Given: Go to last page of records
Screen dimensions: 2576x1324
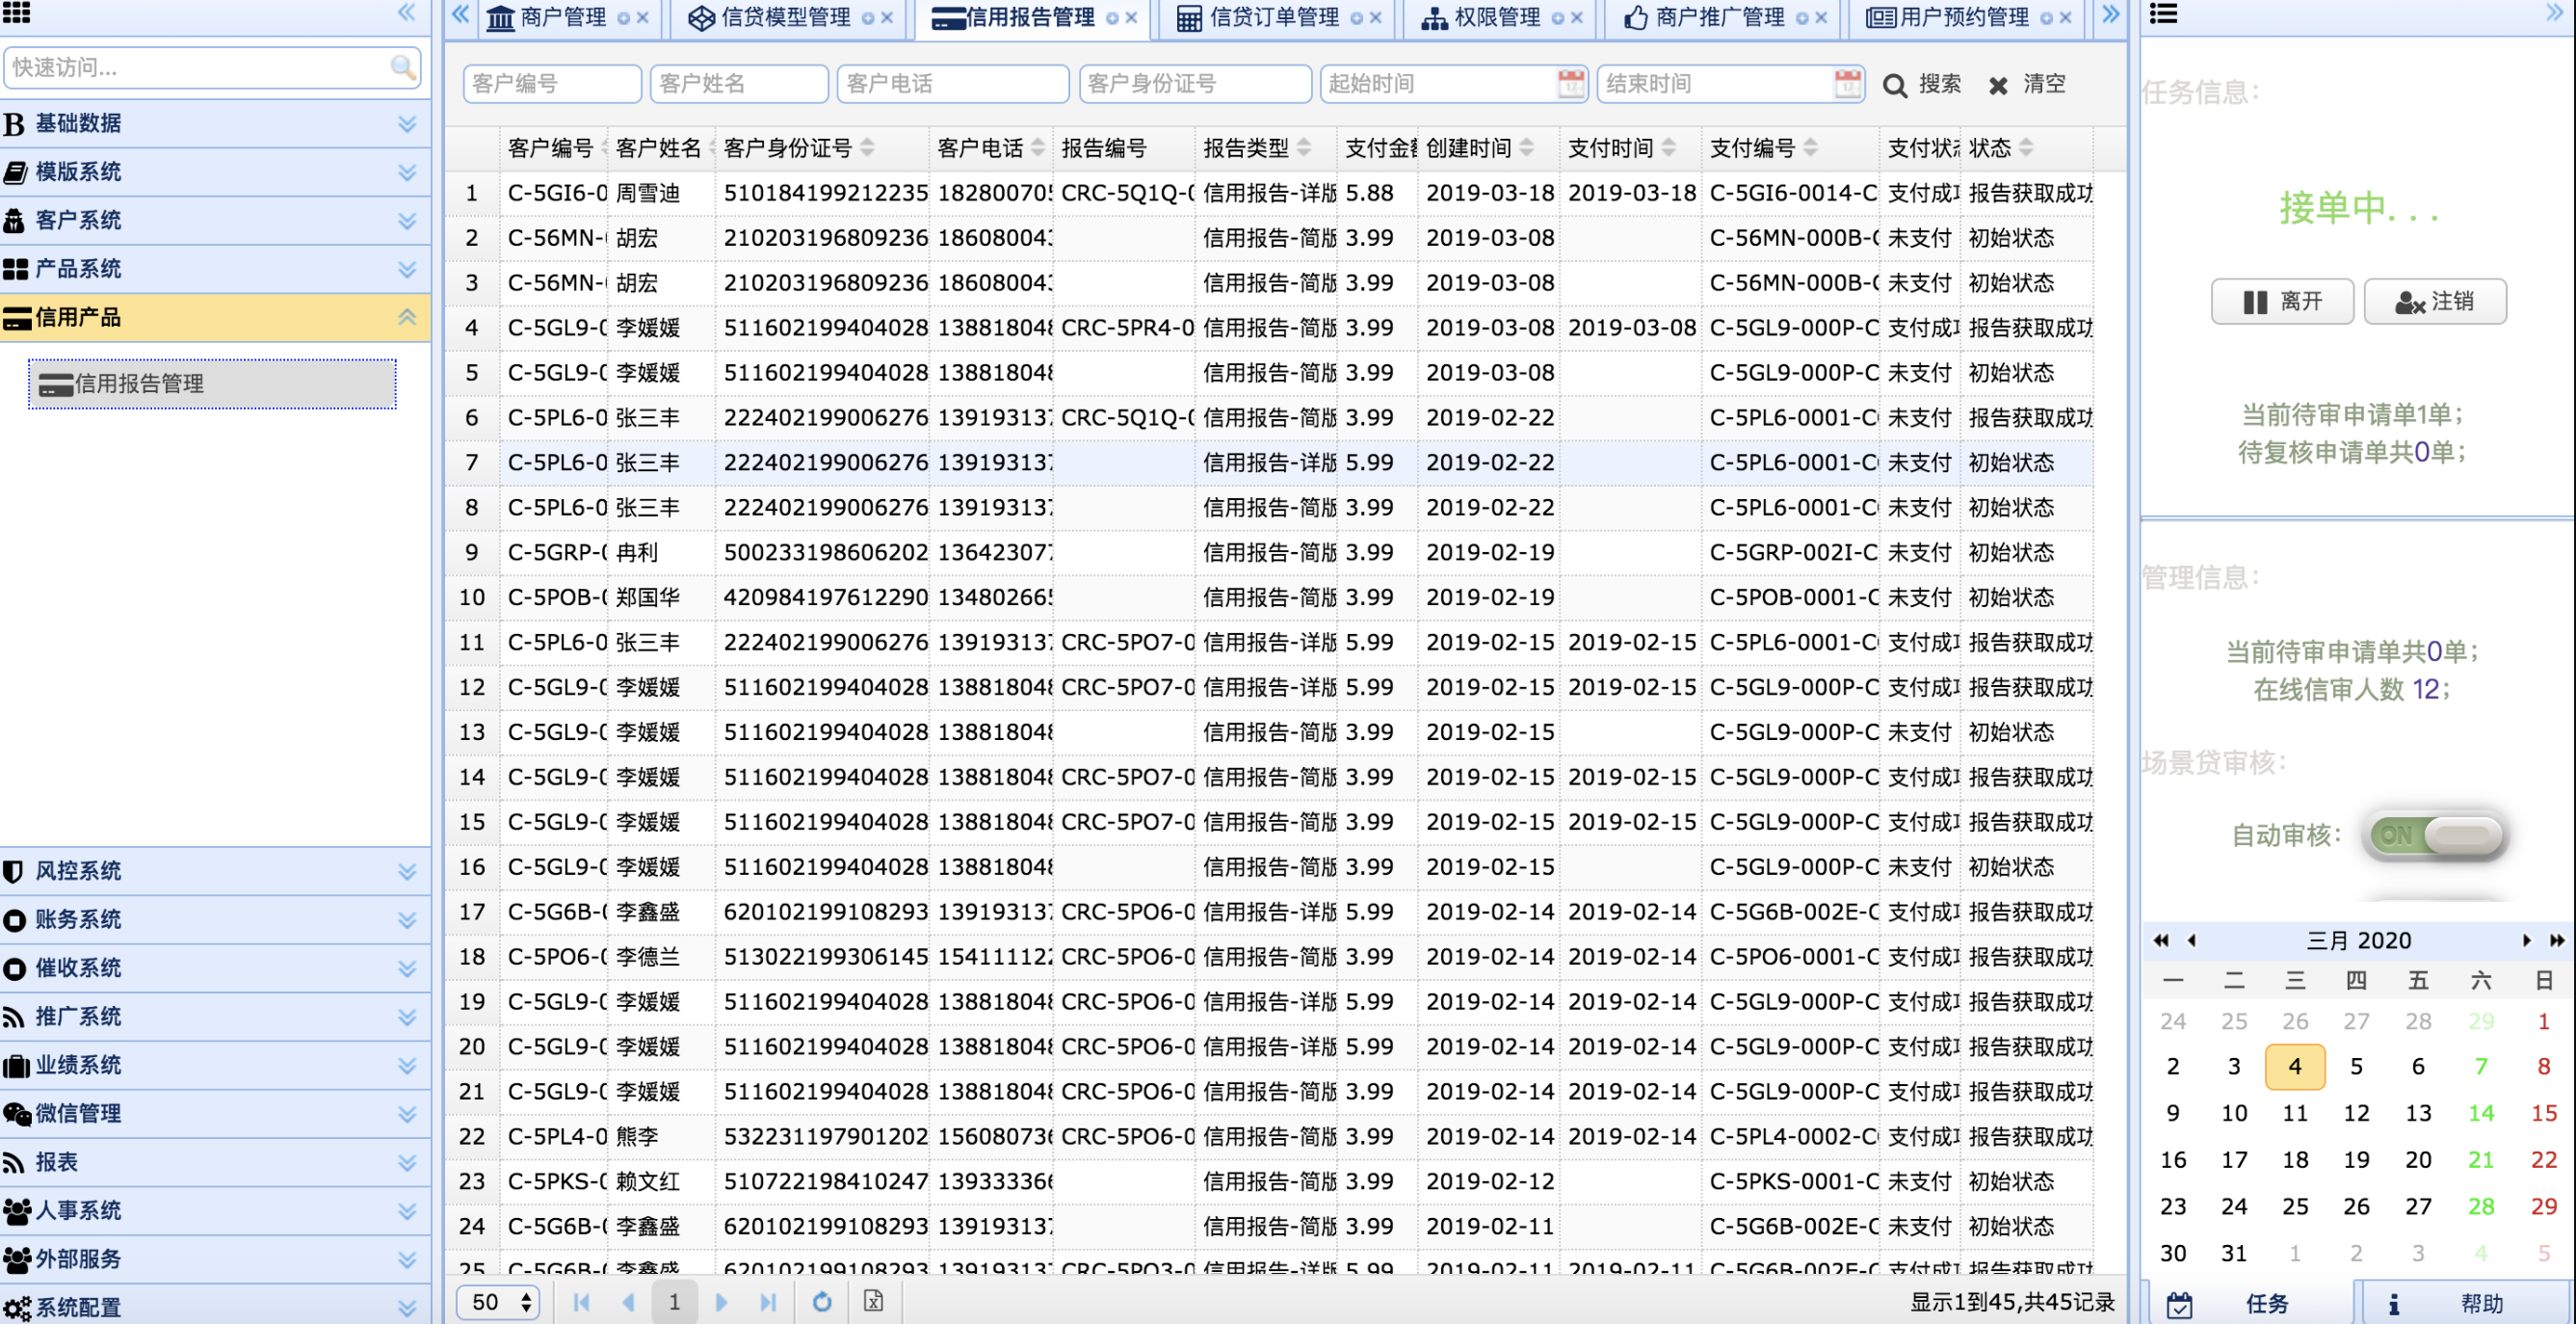Looking at the screenshot, I should (767, 1301).
